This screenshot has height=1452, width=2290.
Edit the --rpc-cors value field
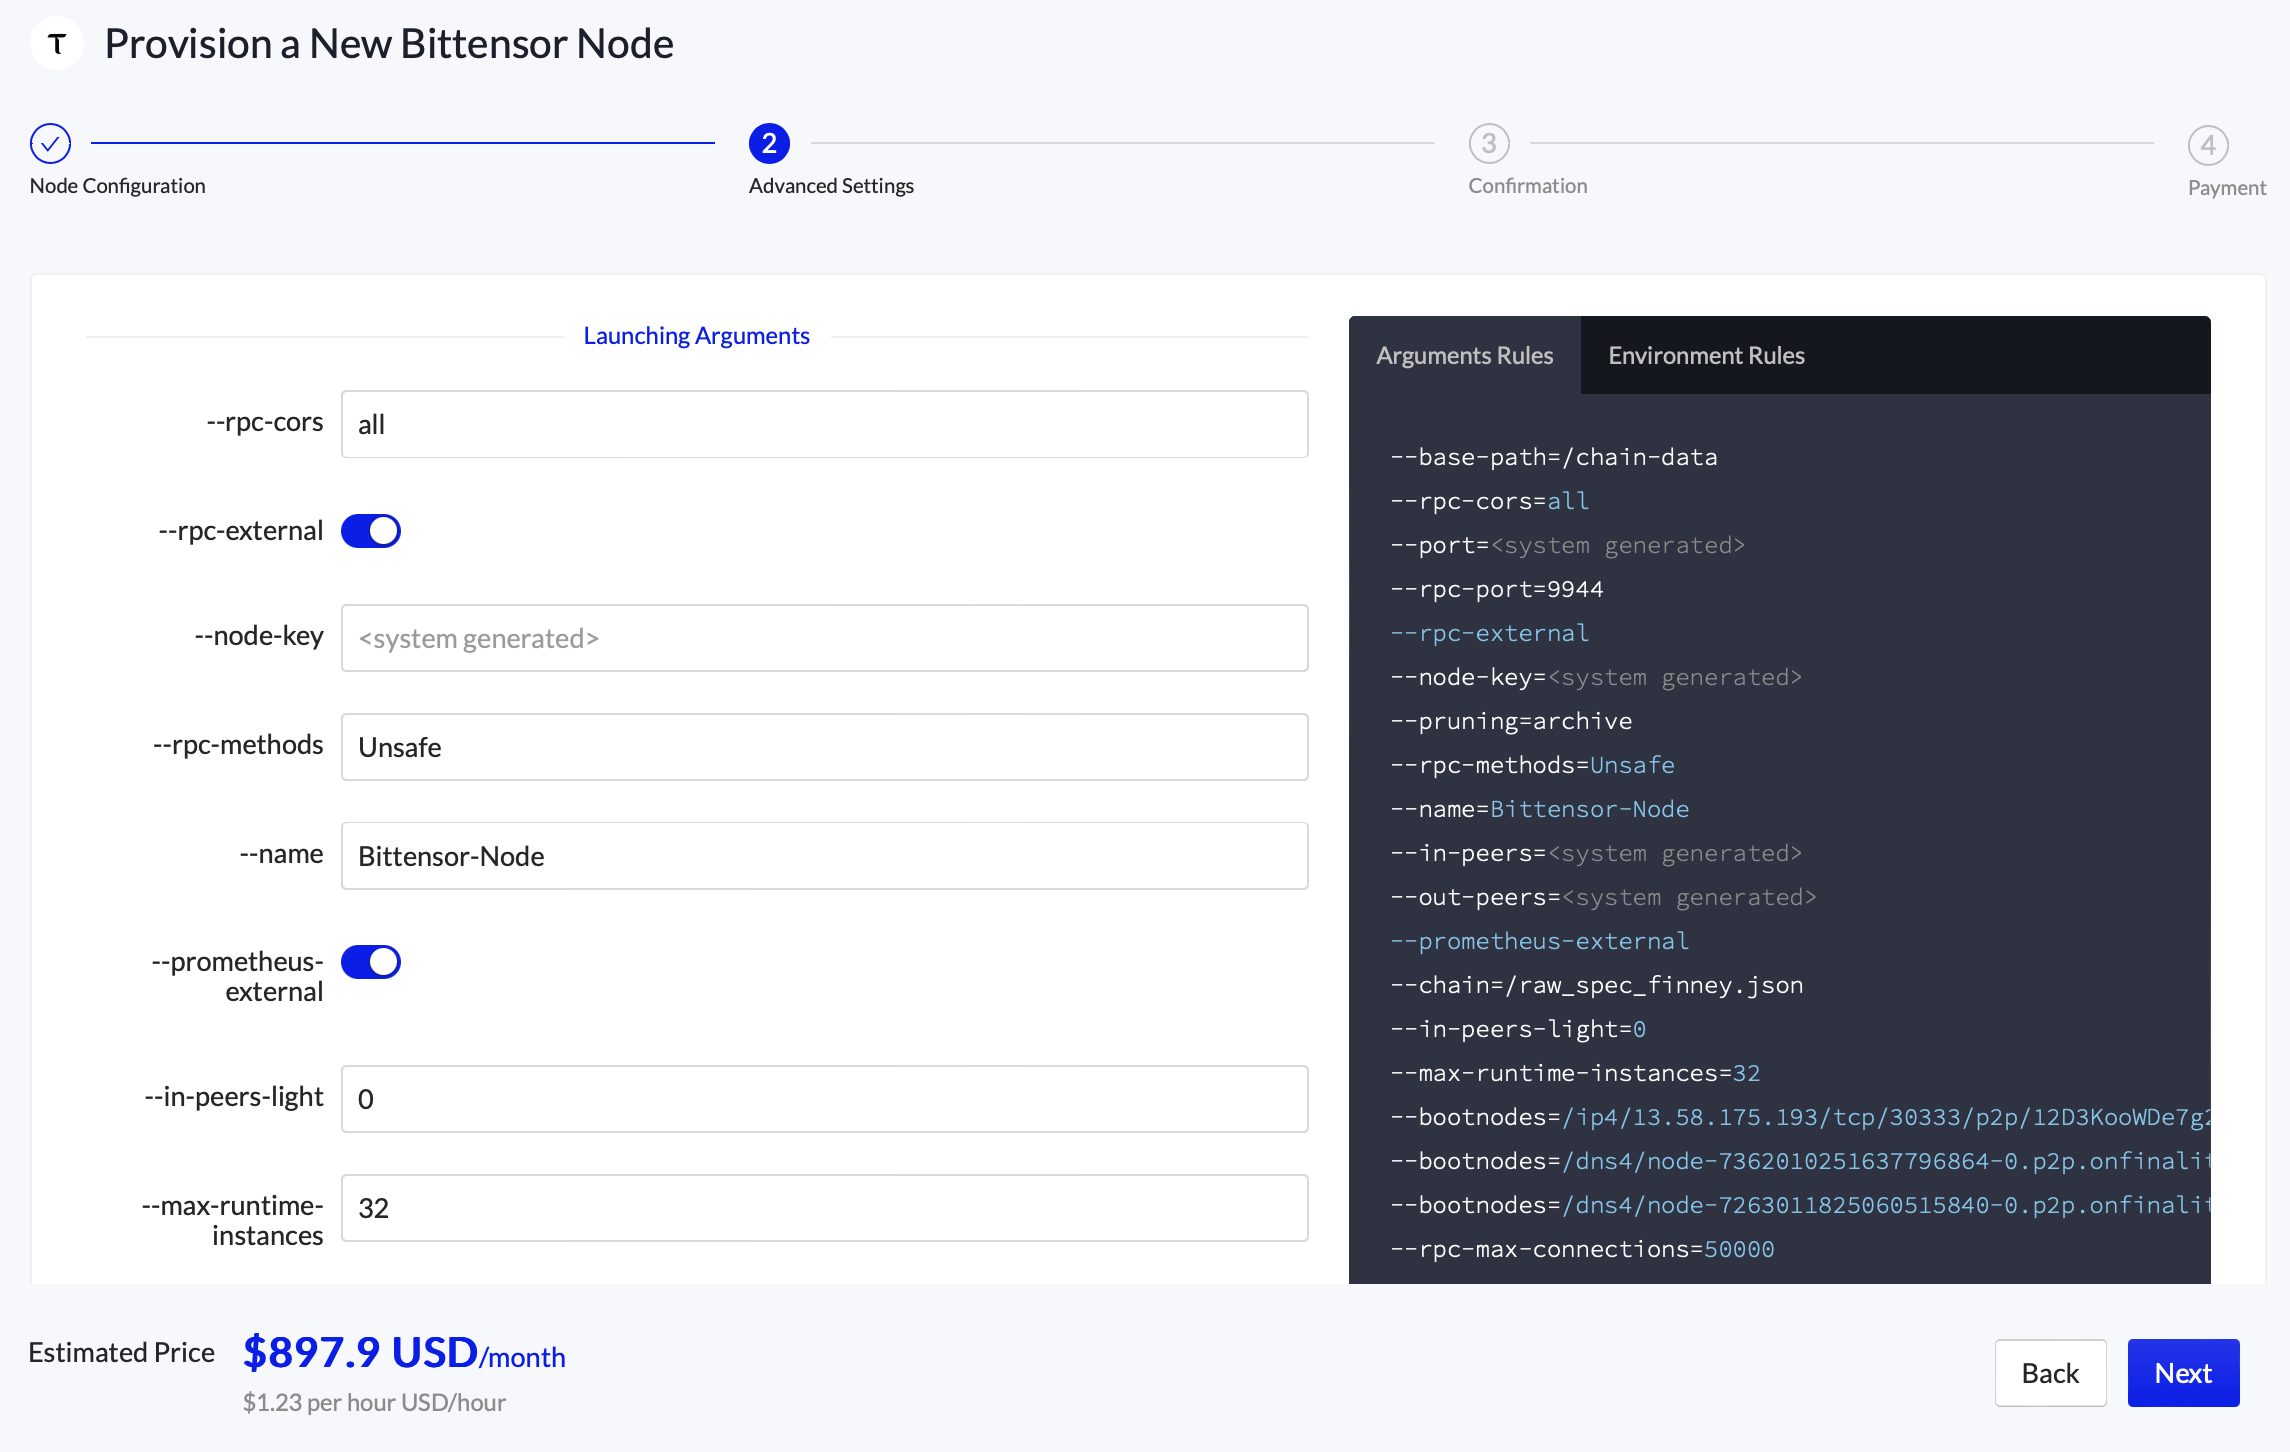click(824, 424)
